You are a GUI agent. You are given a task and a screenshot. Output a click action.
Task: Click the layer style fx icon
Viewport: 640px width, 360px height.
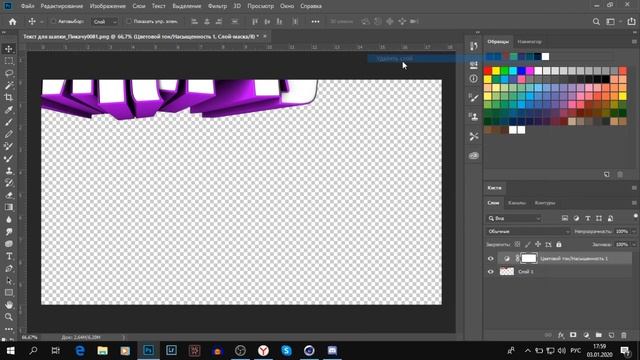coord(561,335)
